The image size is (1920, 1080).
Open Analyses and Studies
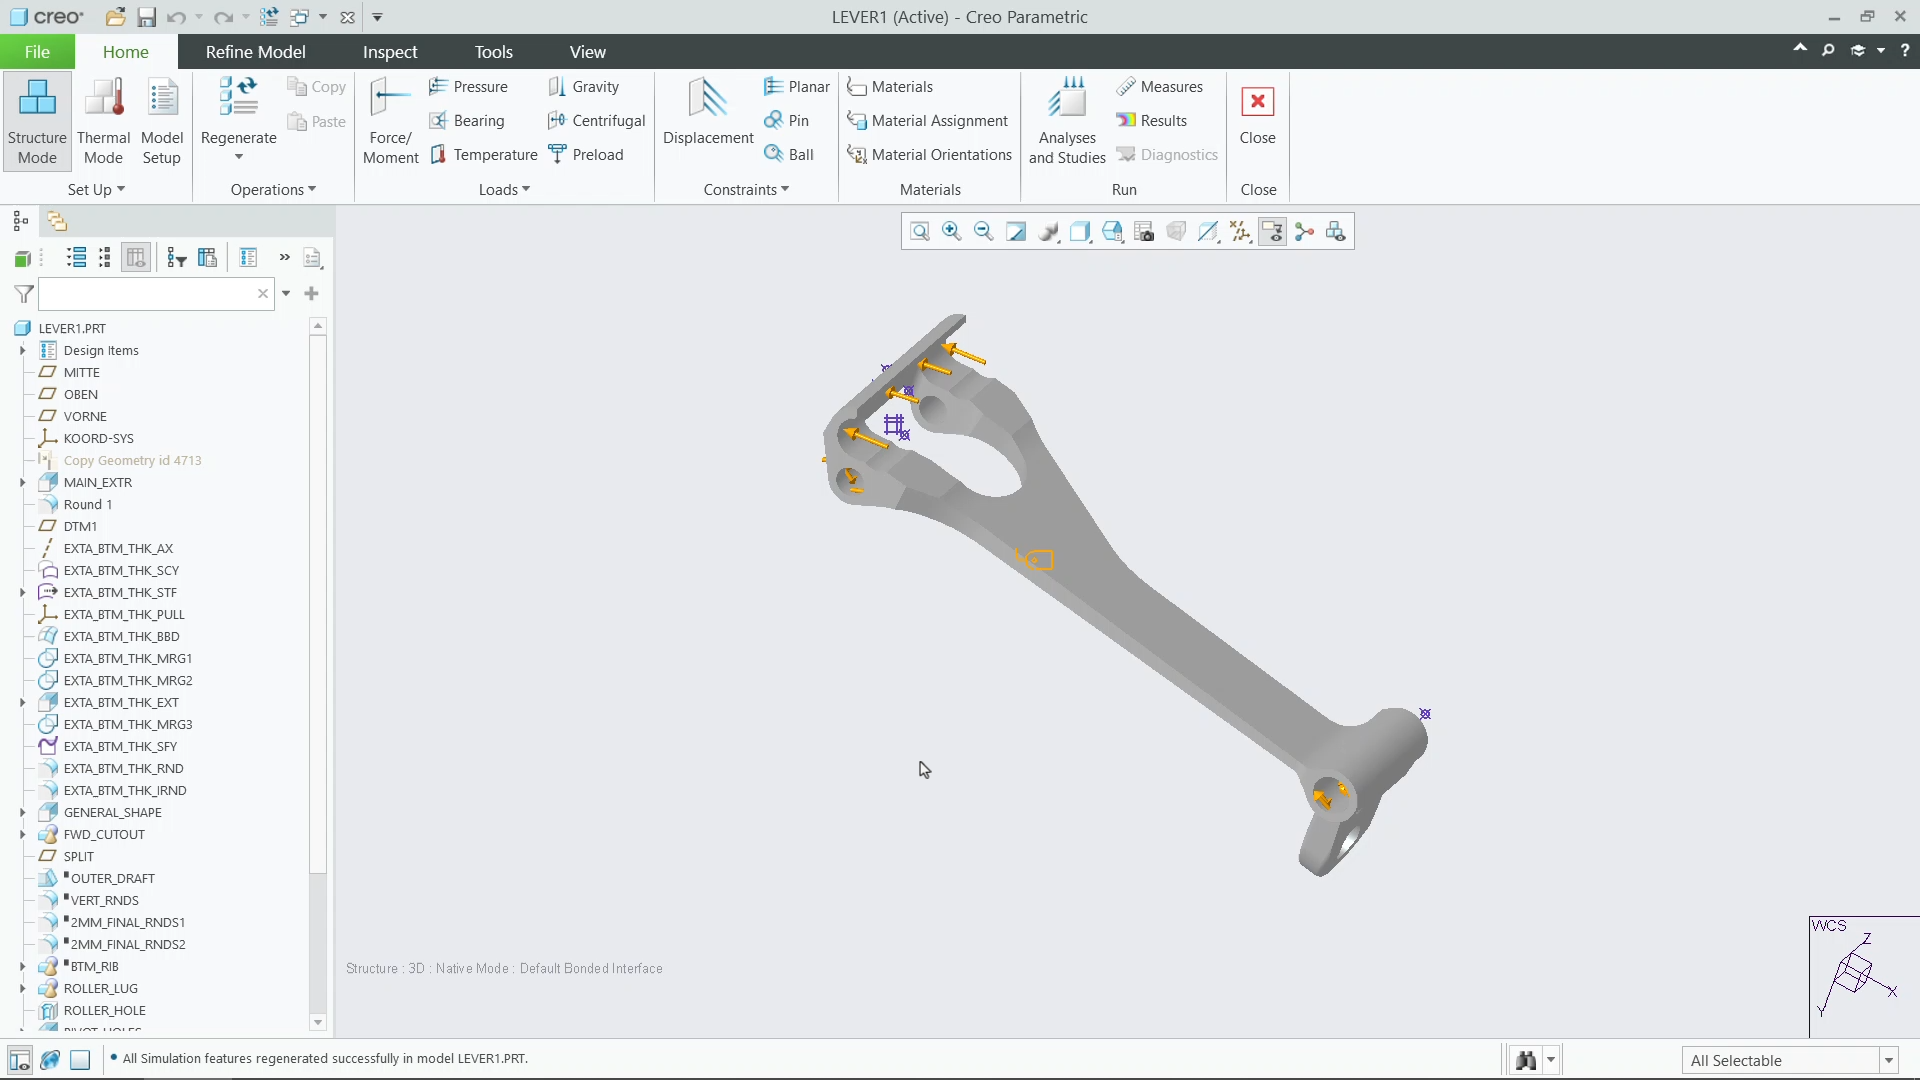[x=1067, y=121]
